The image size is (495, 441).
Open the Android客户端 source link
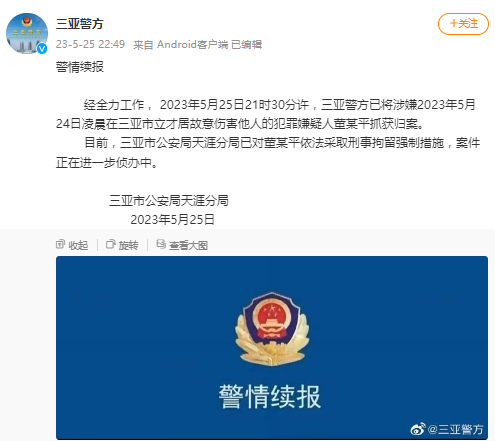point(192,44)
